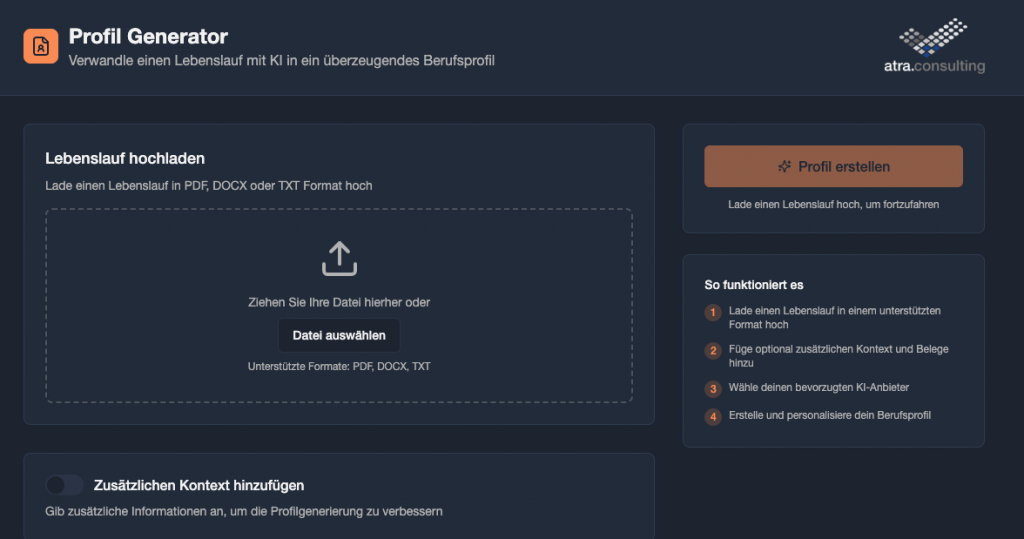Click 'Wähle deinen bevorzugten KI-Anbieter' step text

[x=819, y=387]
